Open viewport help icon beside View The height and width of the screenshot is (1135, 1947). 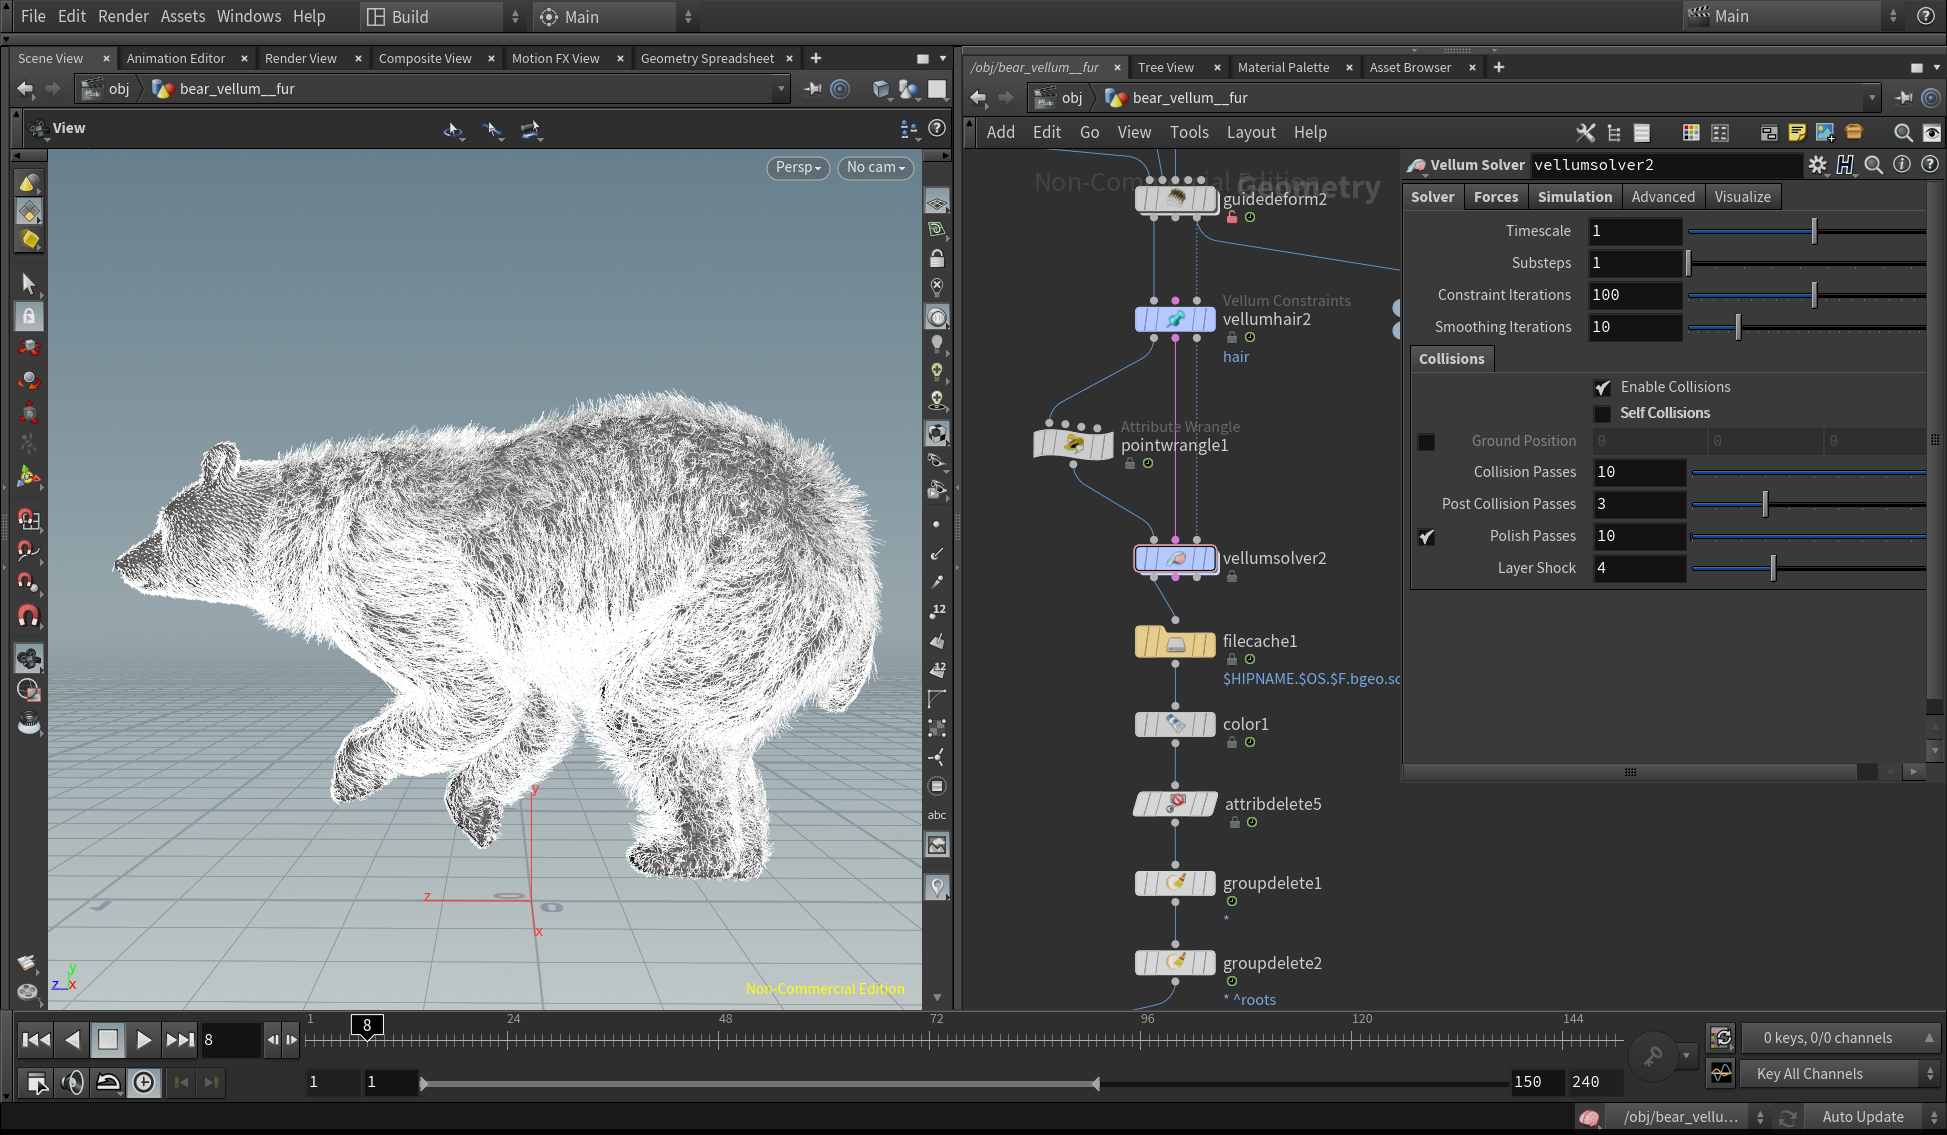(x=937, y=128)
